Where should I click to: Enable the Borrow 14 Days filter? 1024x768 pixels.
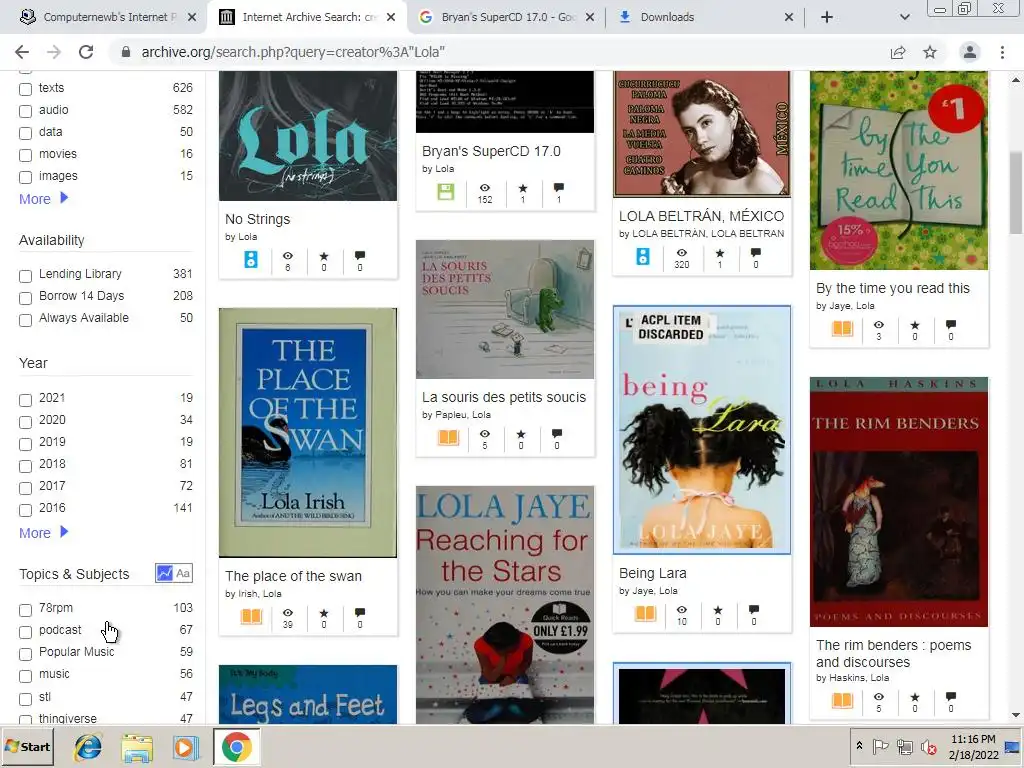tap(25, 298)
